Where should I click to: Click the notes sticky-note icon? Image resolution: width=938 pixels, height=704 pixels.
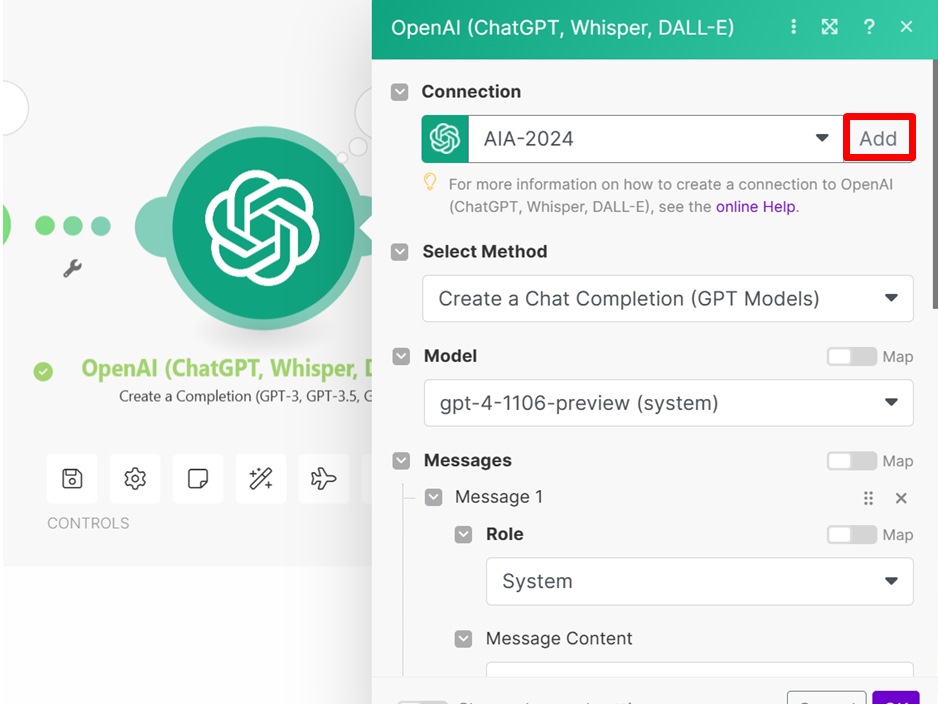click(x=198, y=479)
